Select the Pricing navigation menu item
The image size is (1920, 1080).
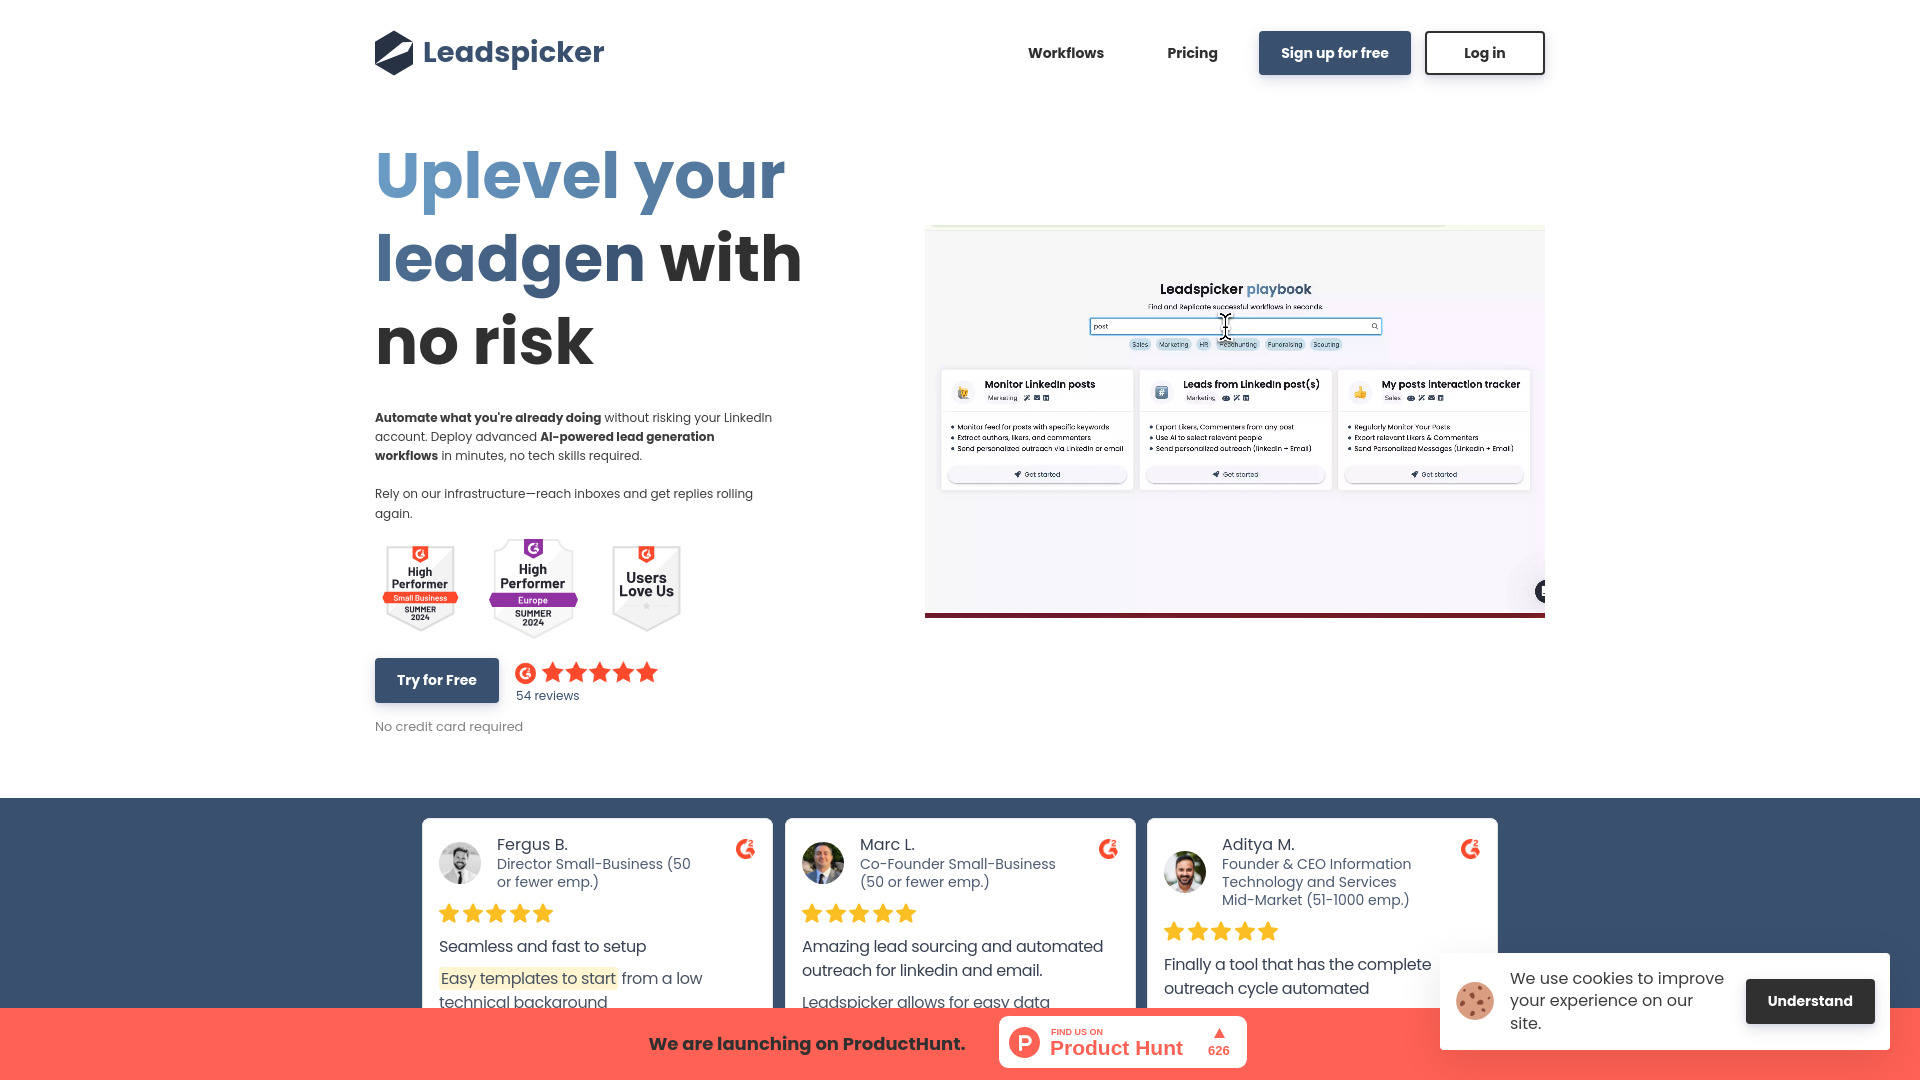pos(1191,53)
